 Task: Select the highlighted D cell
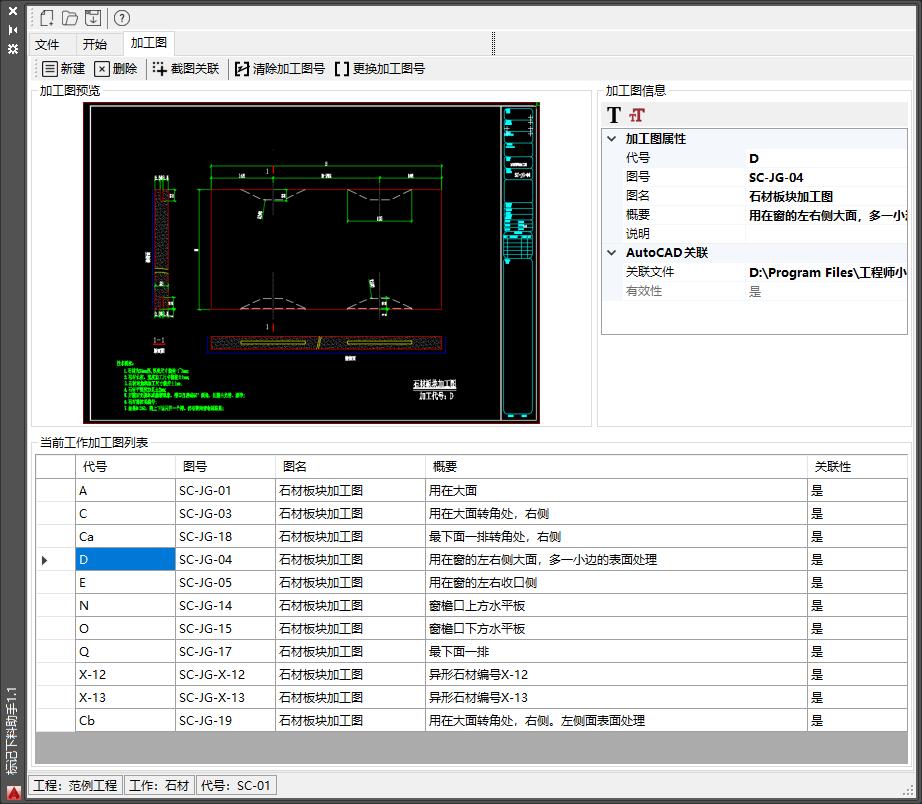[x=125, y=559]
